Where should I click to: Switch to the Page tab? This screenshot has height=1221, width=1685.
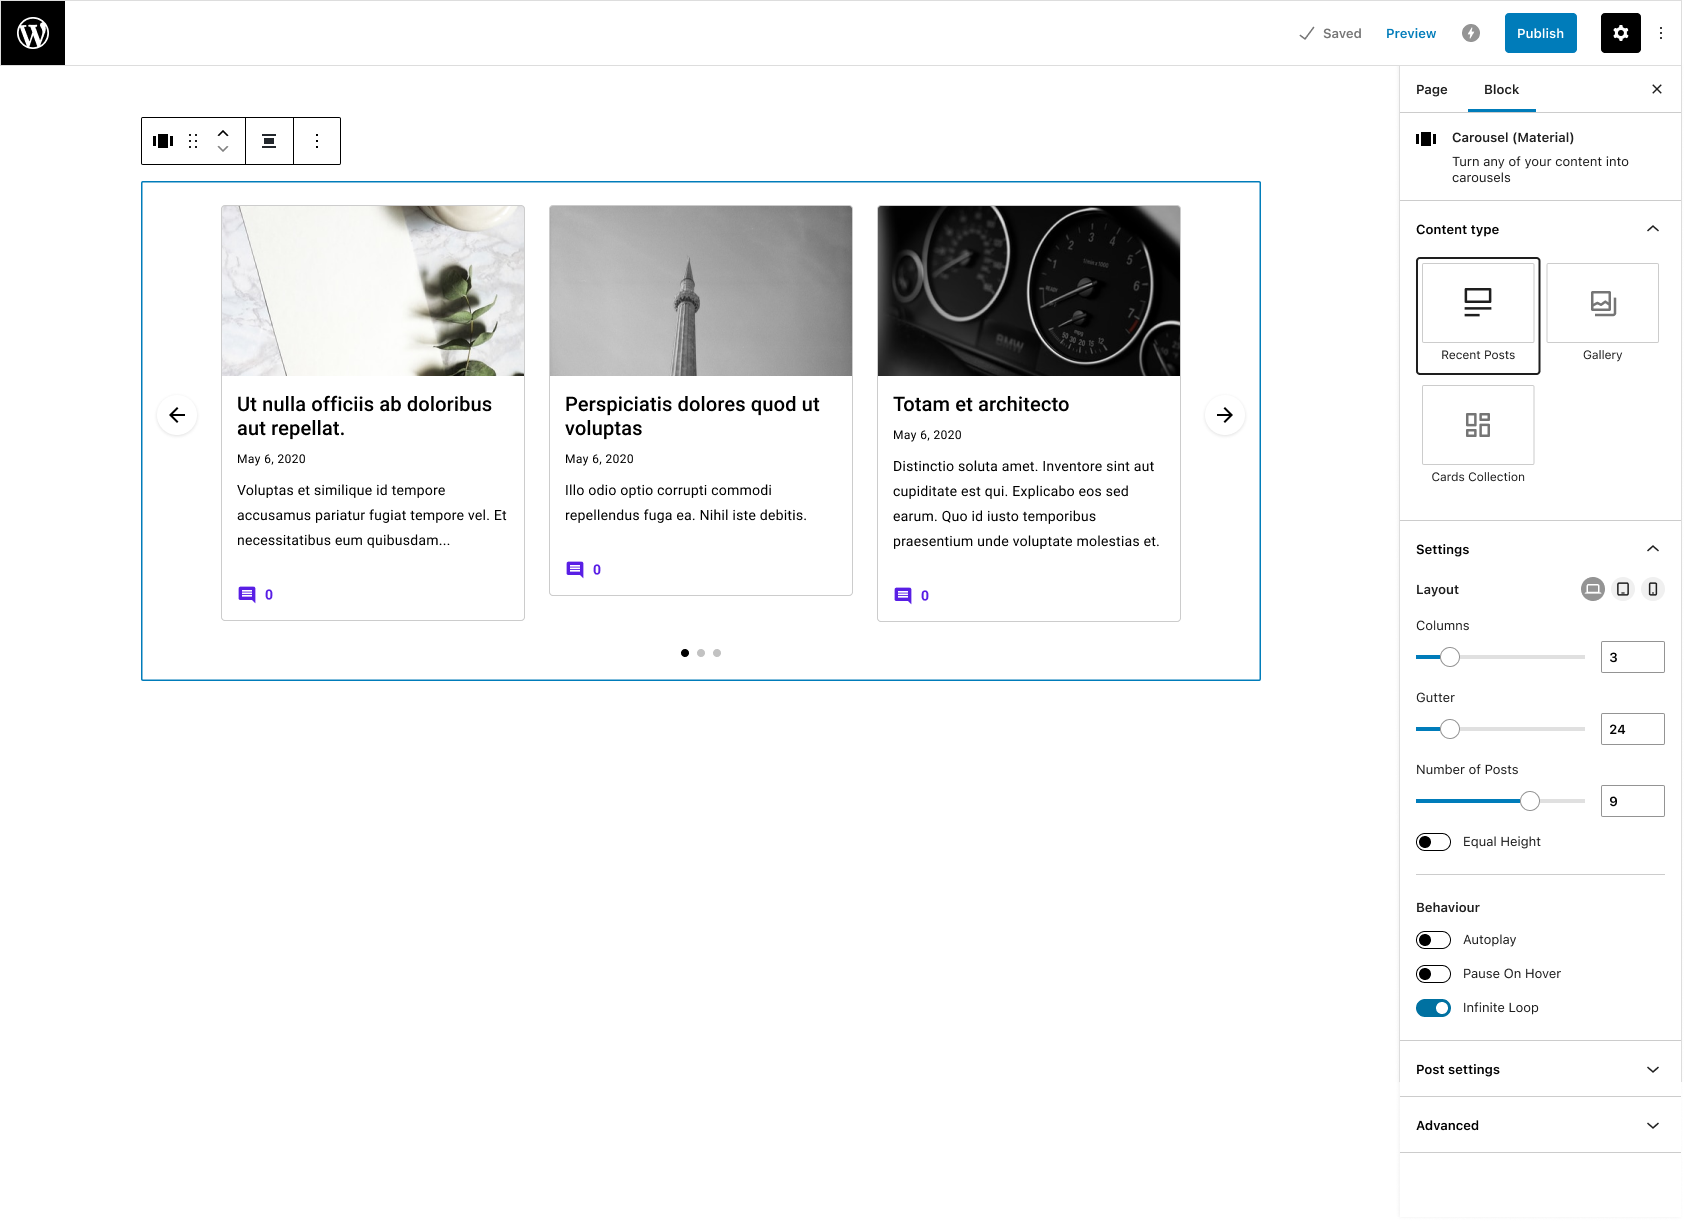point(1431,89)
